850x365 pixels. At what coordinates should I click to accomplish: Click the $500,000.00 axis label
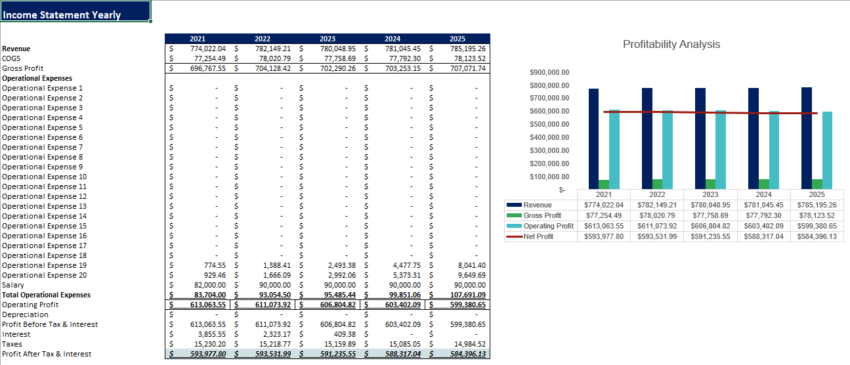[x=549, y=124]
